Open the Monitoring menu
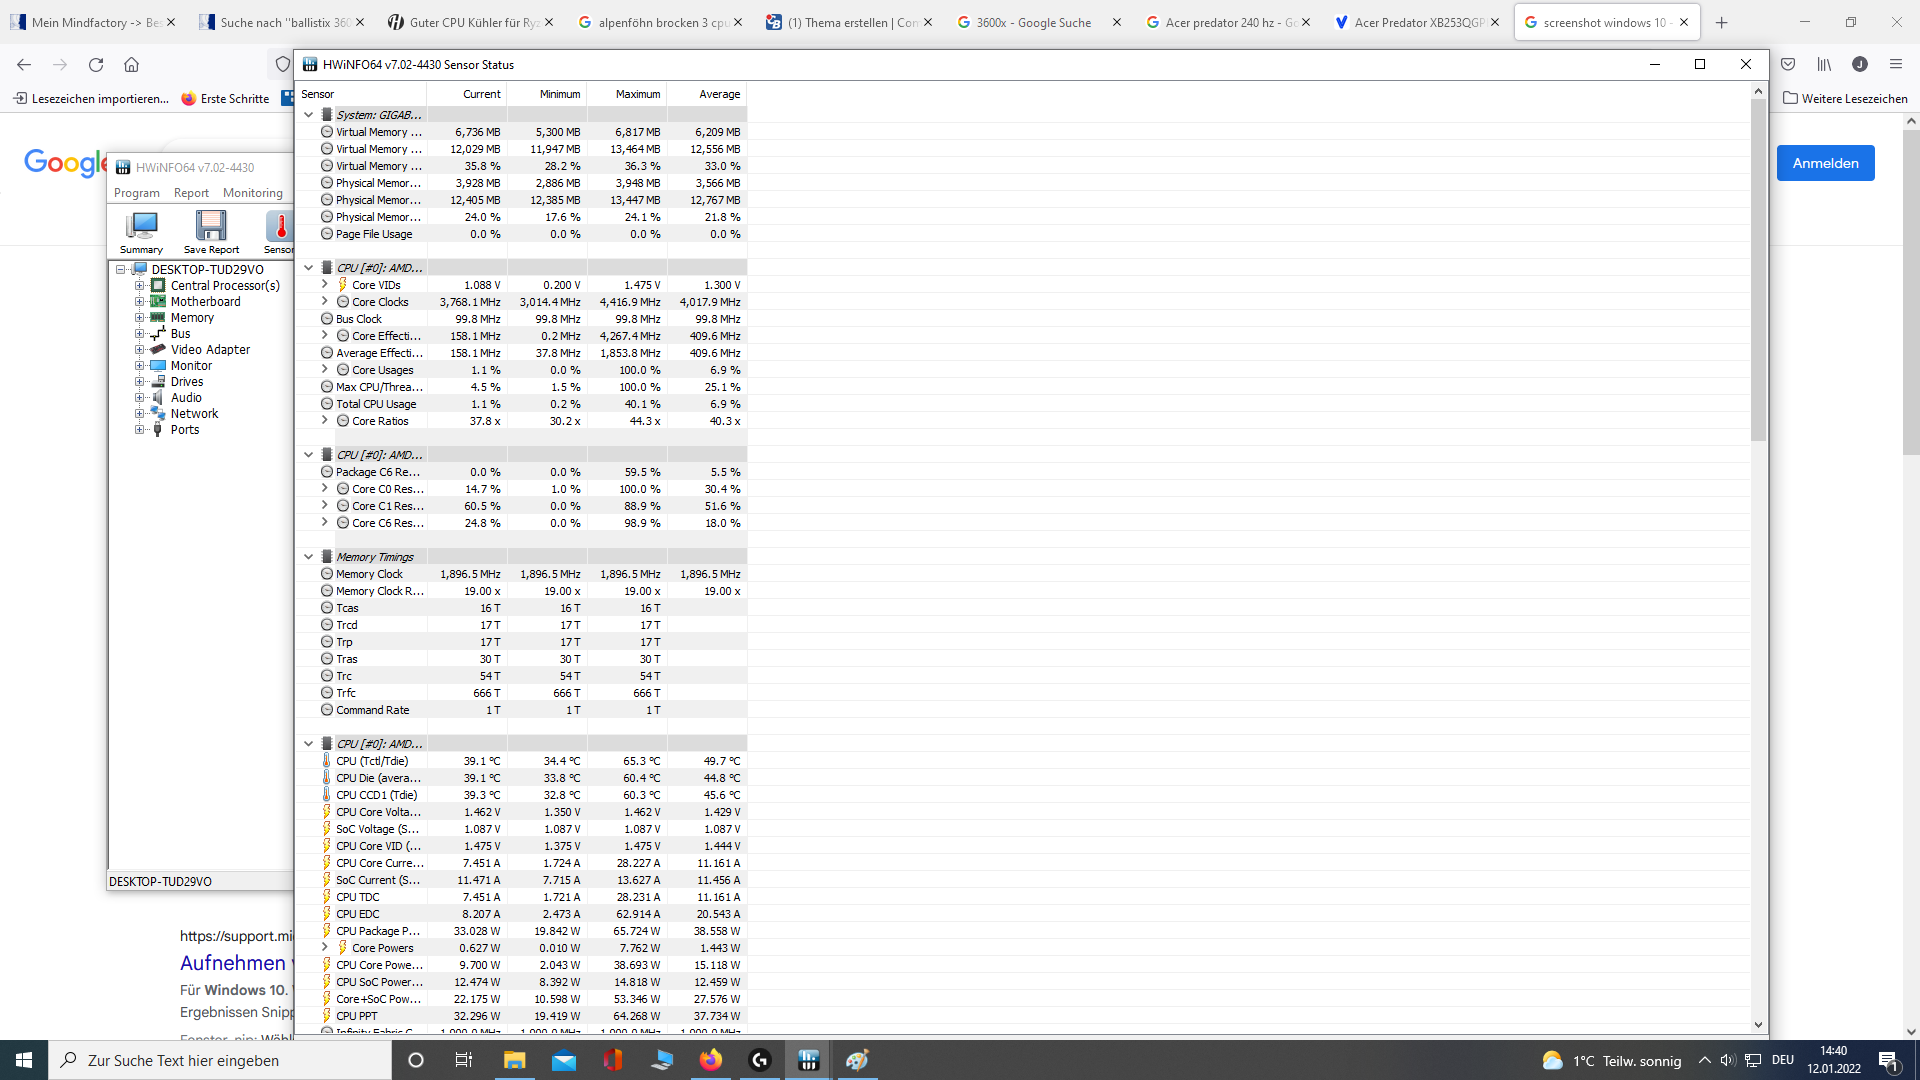The width and height of the screenshot is (1920, 1080). point(252,193)
